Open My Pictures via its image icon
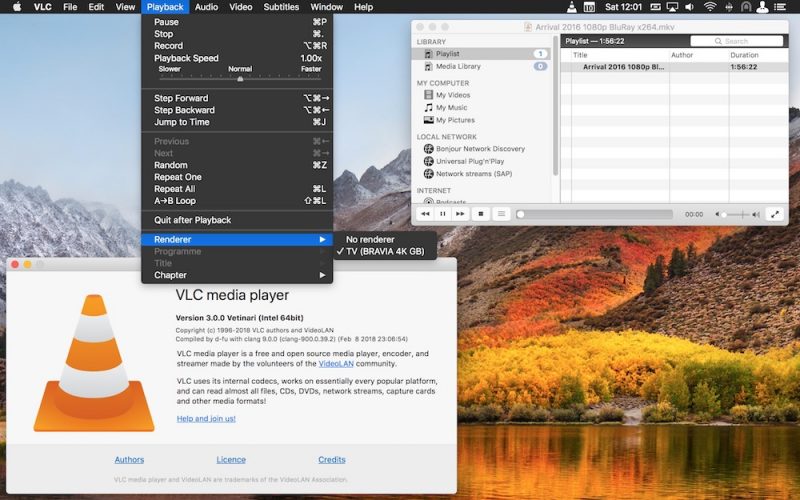The height and width of the screenshot is (500, 800). tap(429, 120)
